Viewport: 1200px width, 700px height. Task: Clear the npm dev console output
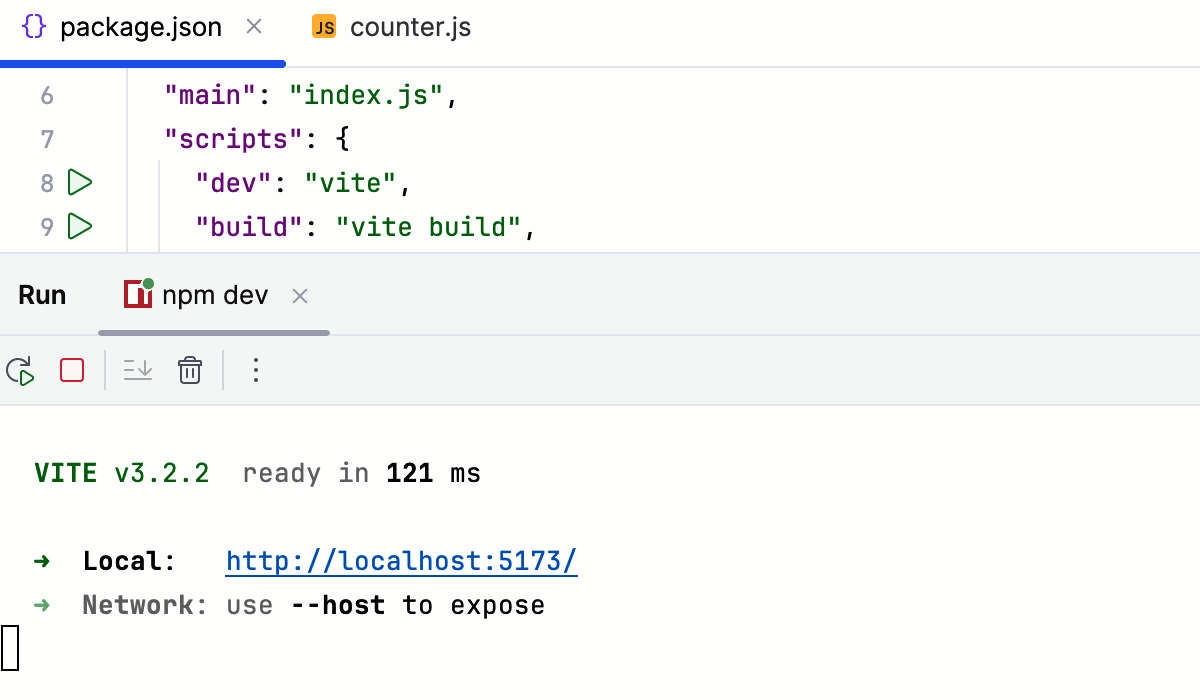point(190,370)
